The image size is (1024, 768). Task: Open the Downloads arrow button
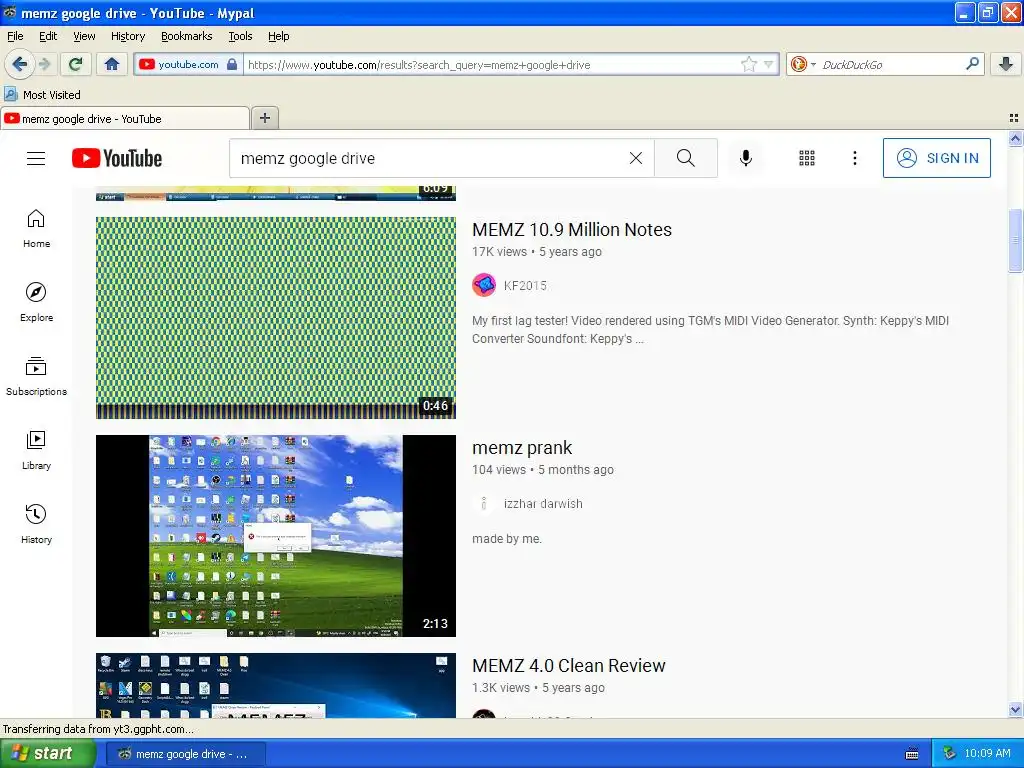click(1006, 64)
